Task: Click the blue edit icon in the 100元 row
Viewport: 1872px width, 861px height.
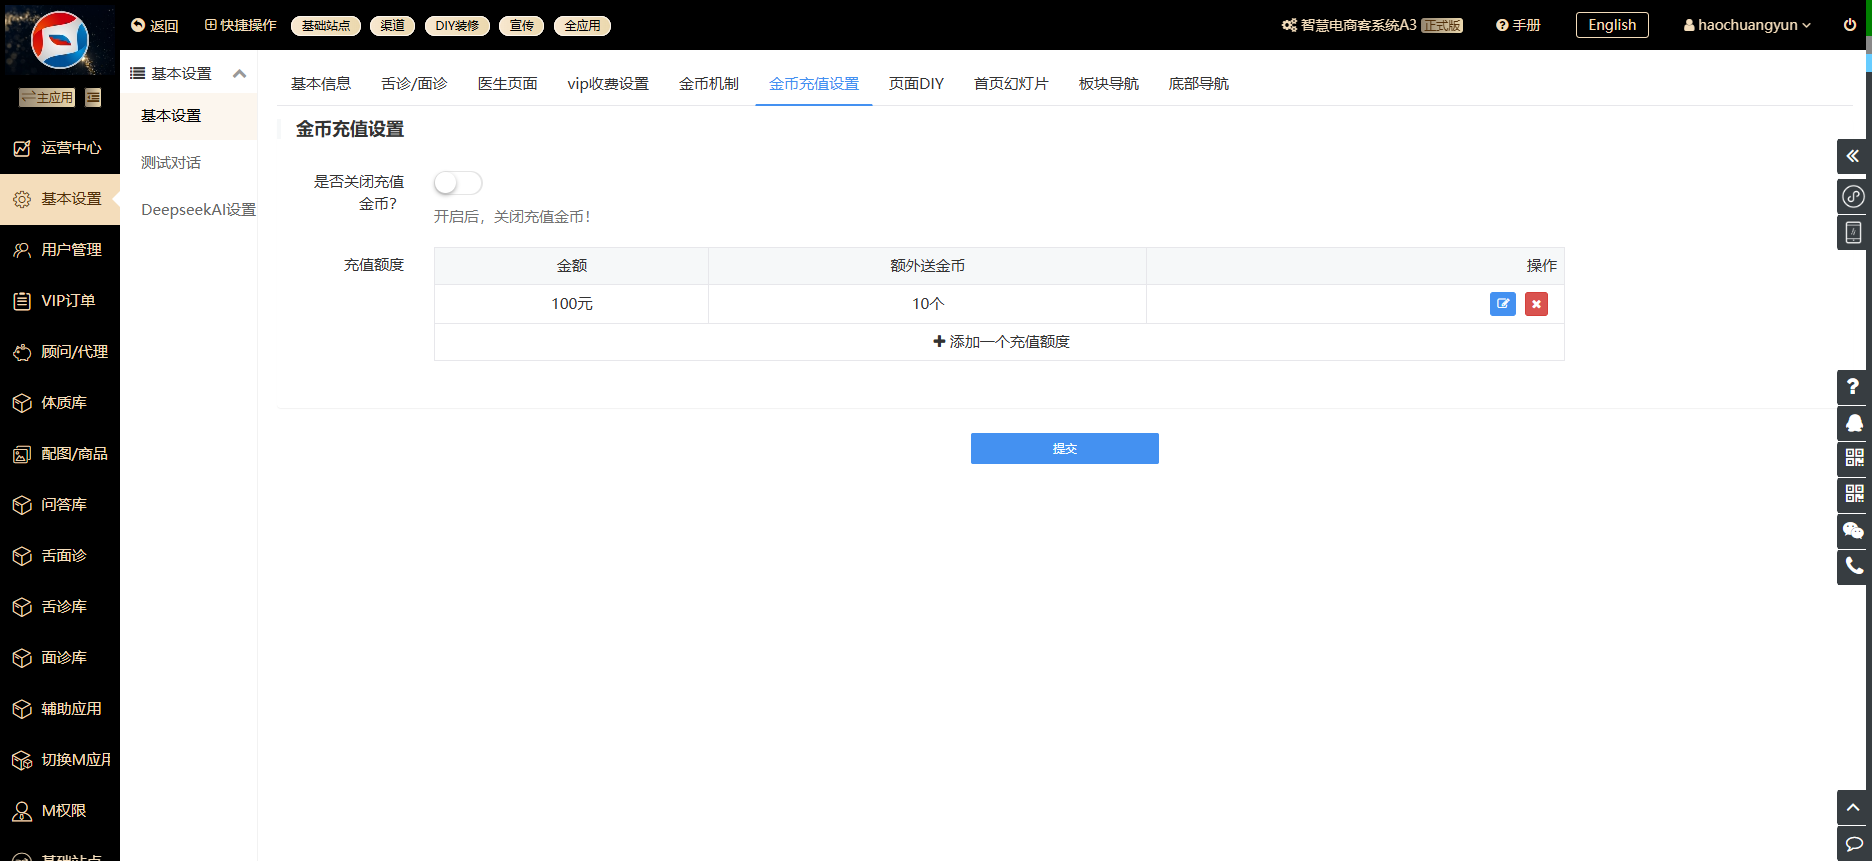Action: [x=1502, y=304]
